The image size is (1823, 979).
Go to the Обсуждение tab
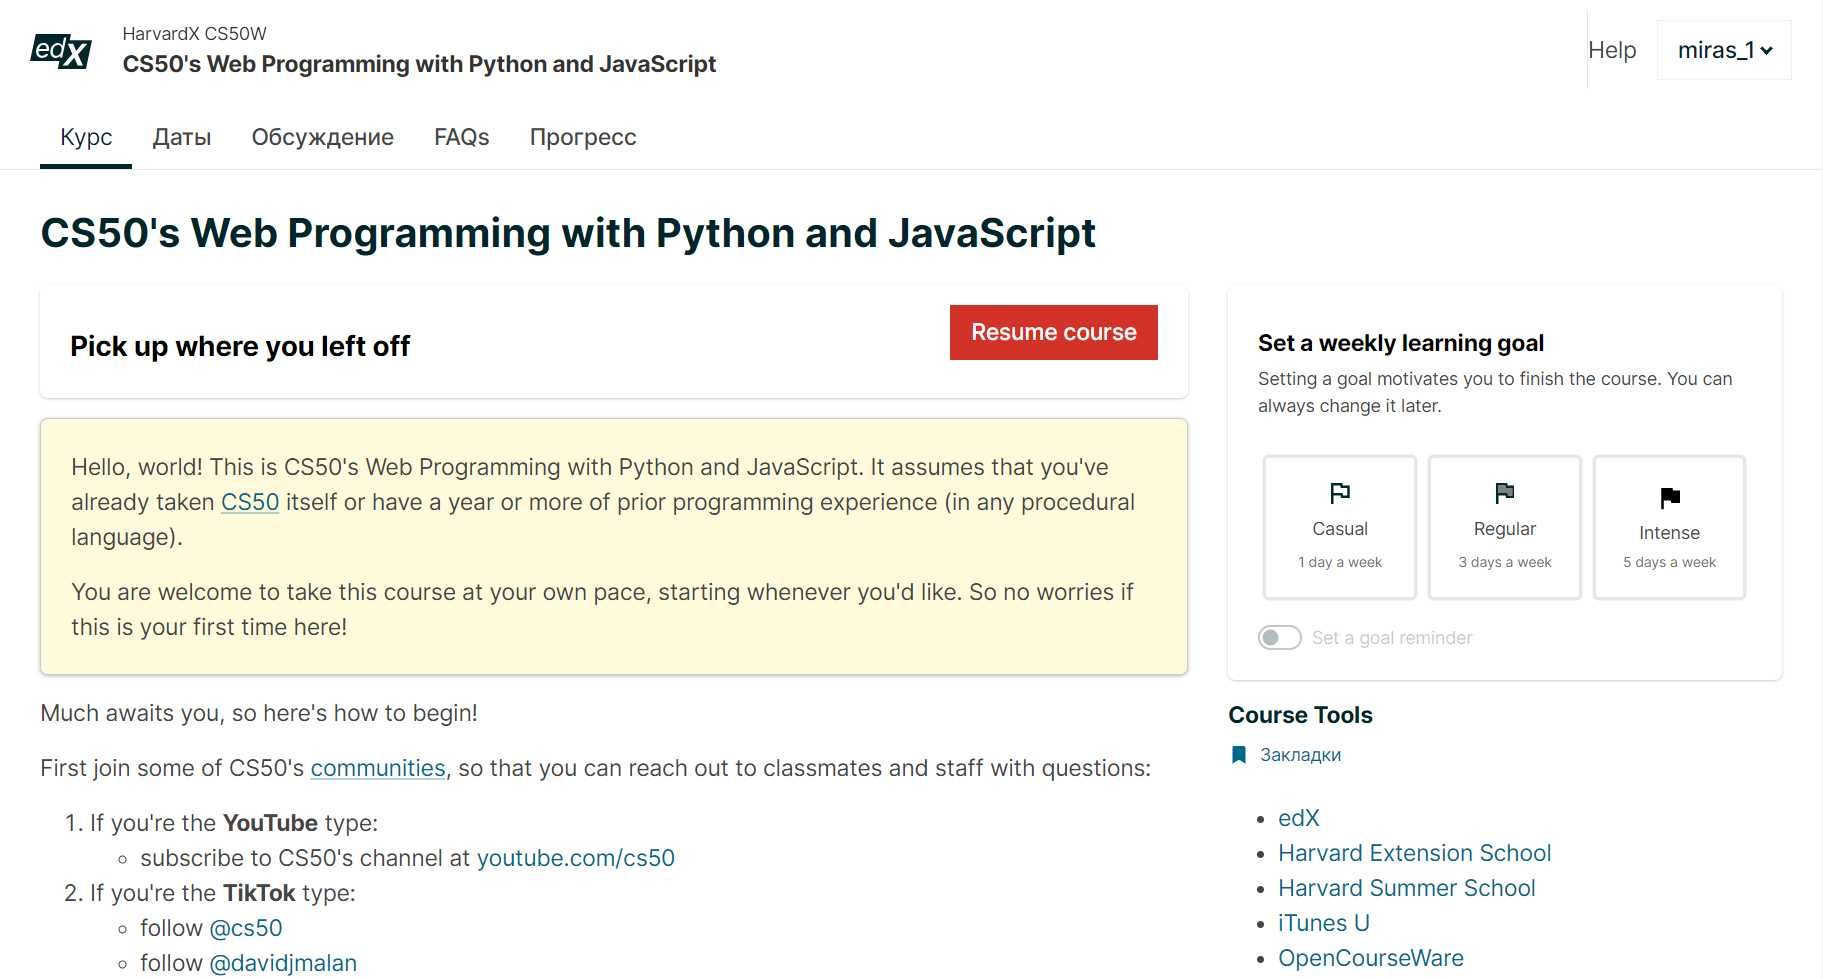click(x=322, y=138)
